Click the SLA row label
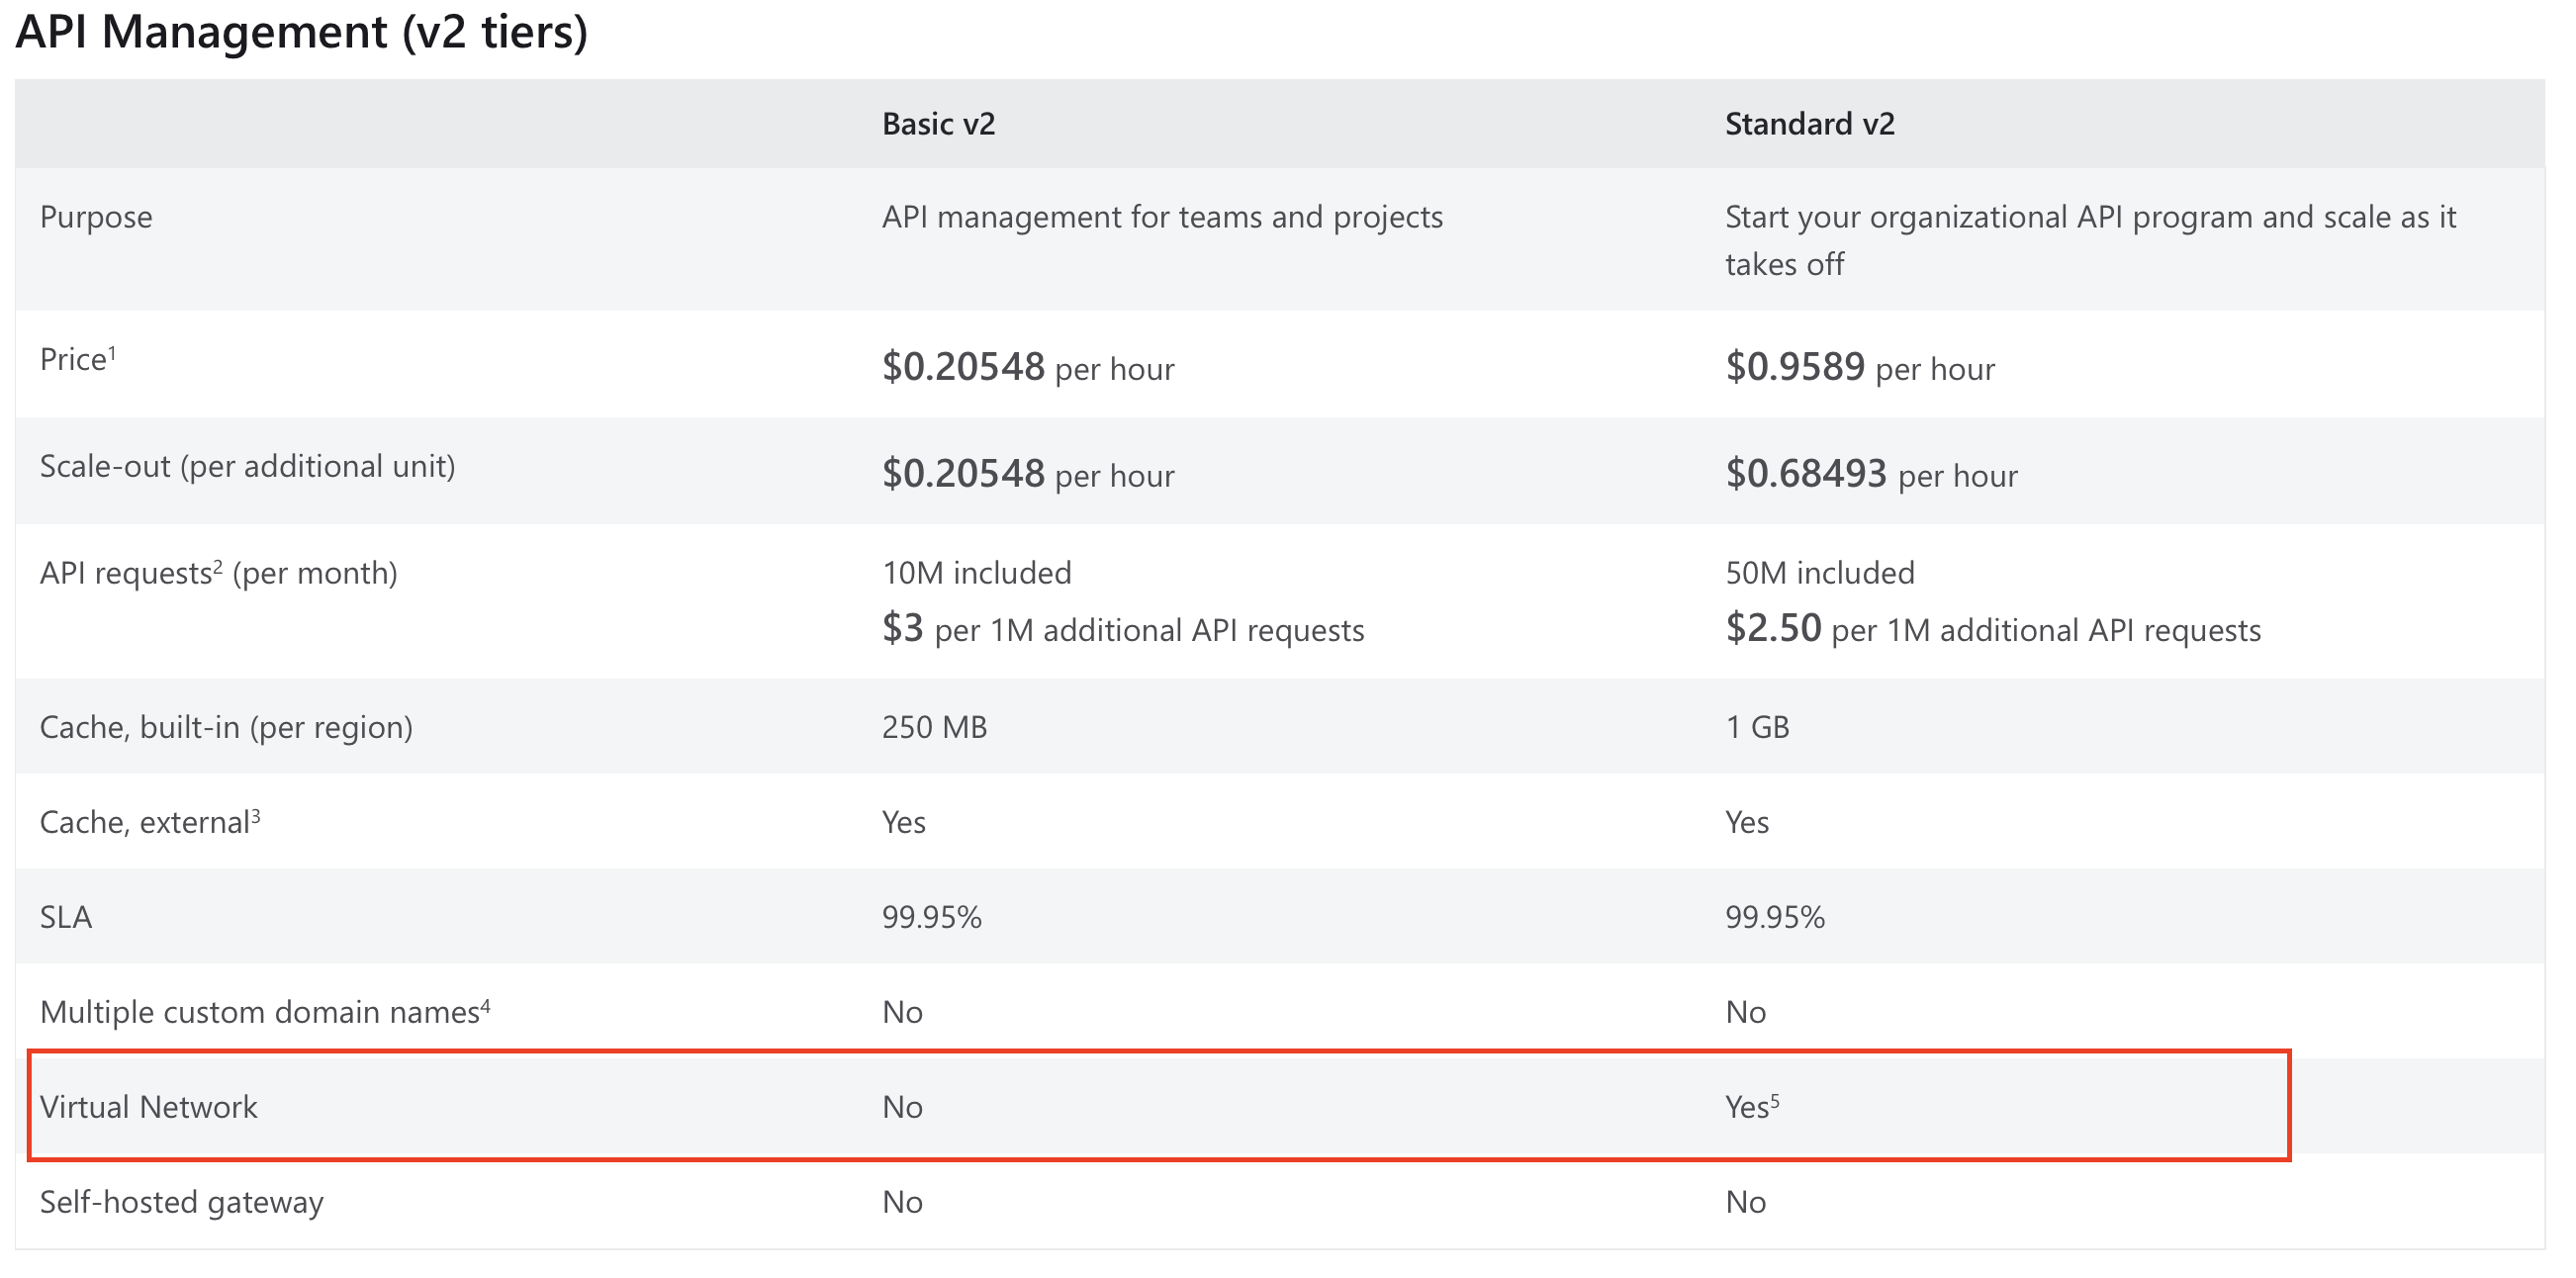Viewport: 2576px width, 1278px height. coord(66,917)
